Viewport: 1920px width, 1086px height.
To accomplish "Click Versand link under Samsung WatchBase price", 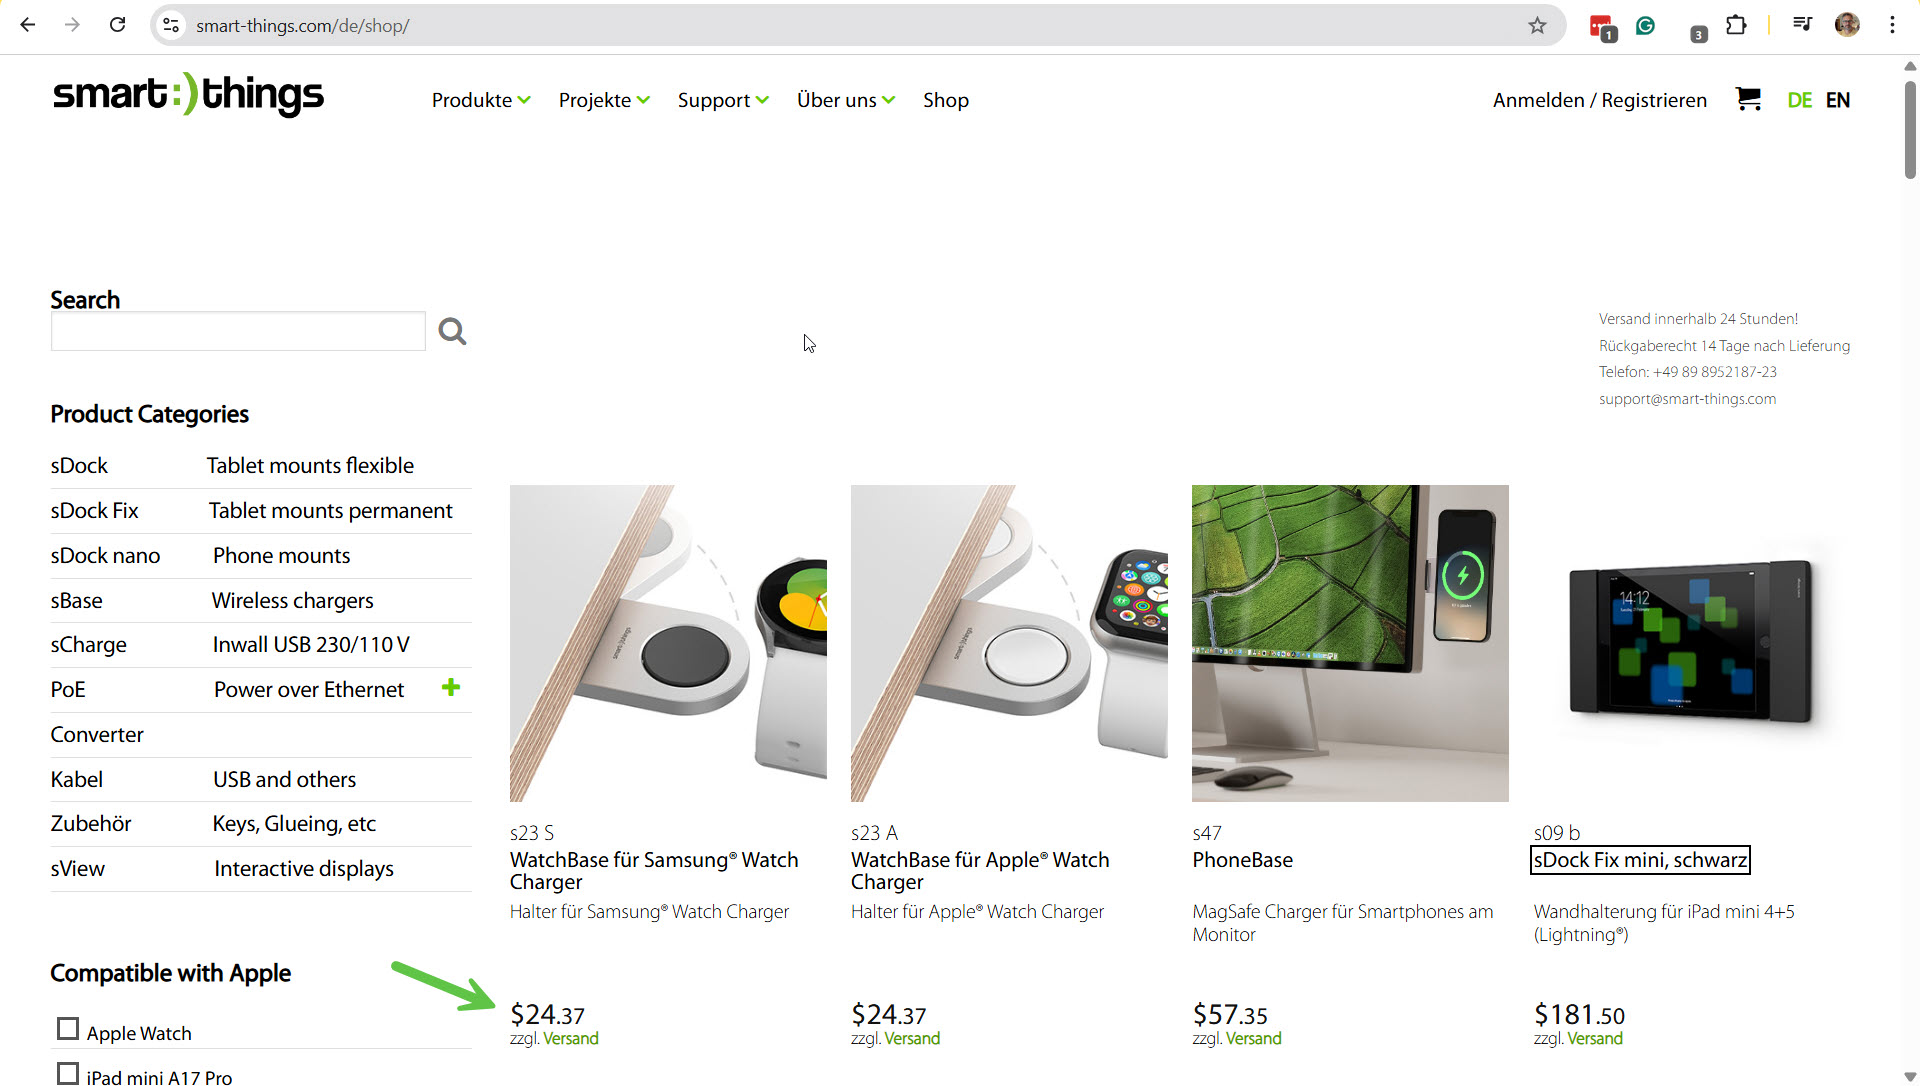I will click(x=571, y=1038).
